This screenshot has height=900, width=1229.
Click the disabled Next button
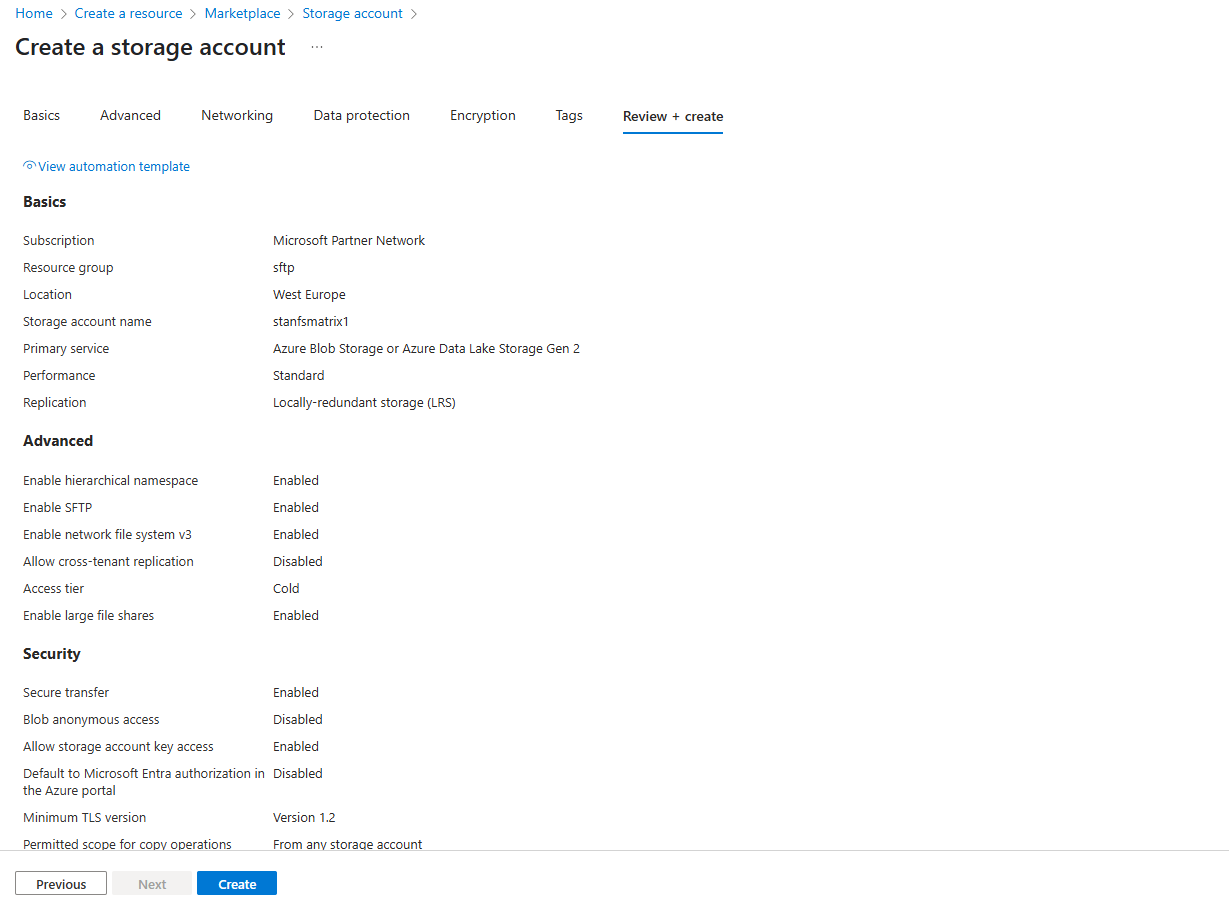(152, 884)
